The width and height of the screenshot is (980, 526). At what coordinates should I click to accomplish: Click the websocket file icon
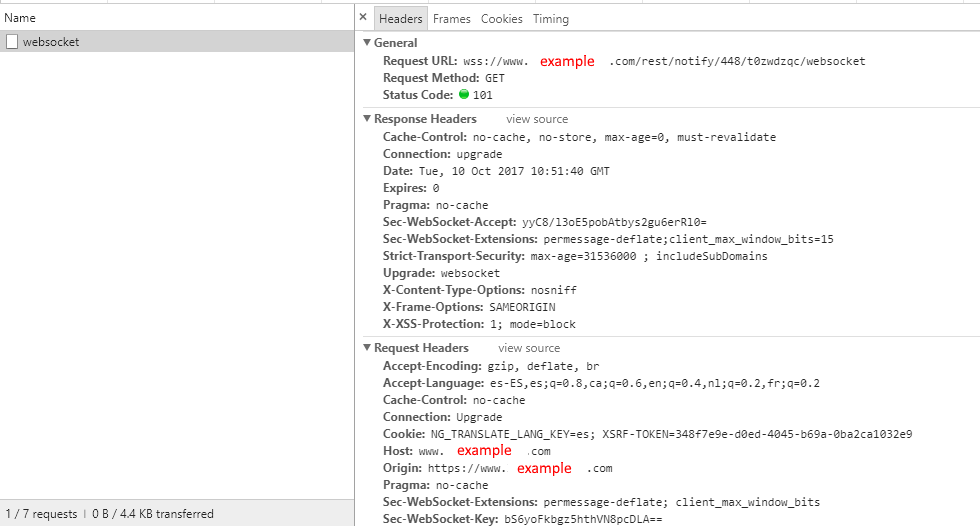[x=12, y=42]
